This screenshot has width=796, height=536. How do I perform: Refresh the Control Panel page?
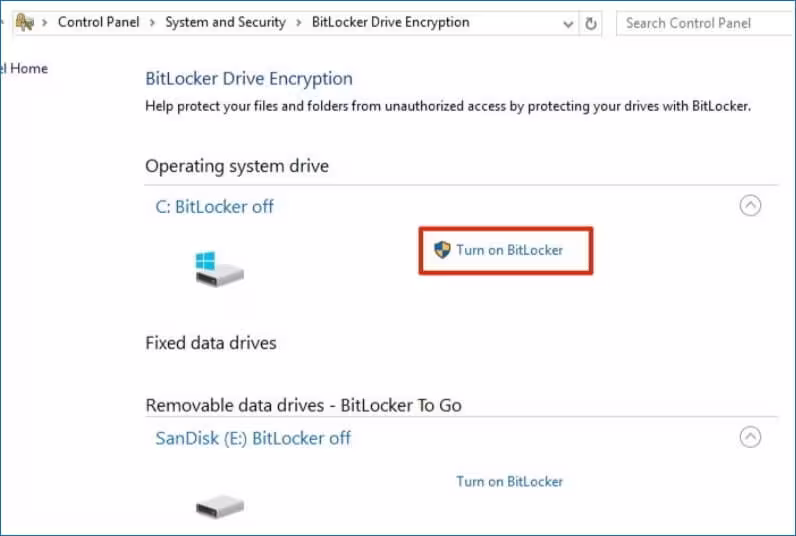tap(591, 23)
